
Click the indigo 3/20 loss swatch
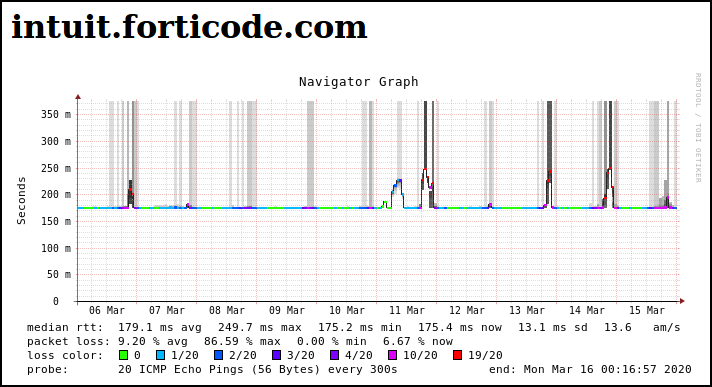click(x=277, y=355)
